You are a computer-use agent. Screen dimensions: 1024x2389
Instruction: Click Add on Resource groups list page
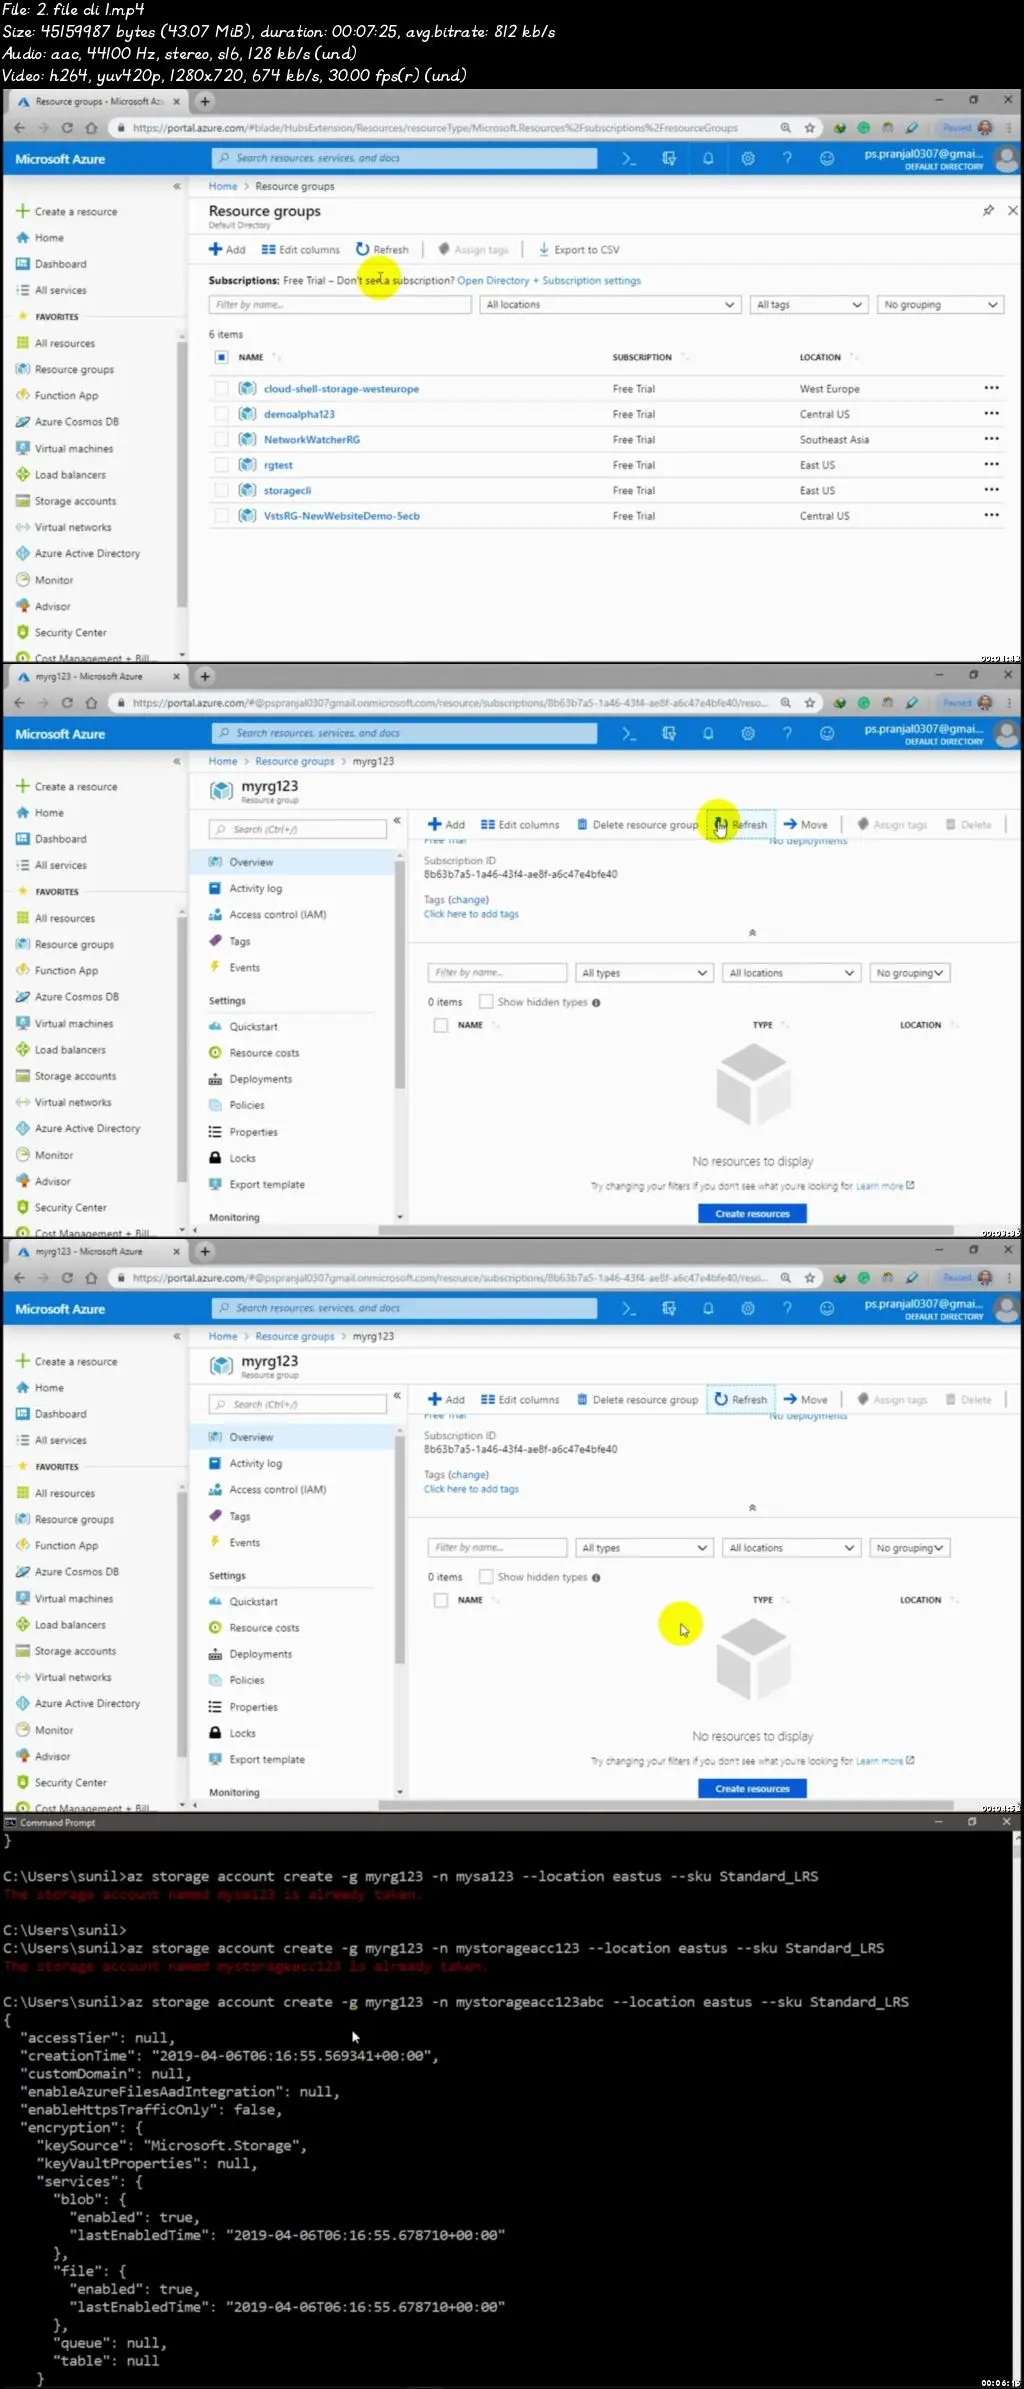[227, 250]
